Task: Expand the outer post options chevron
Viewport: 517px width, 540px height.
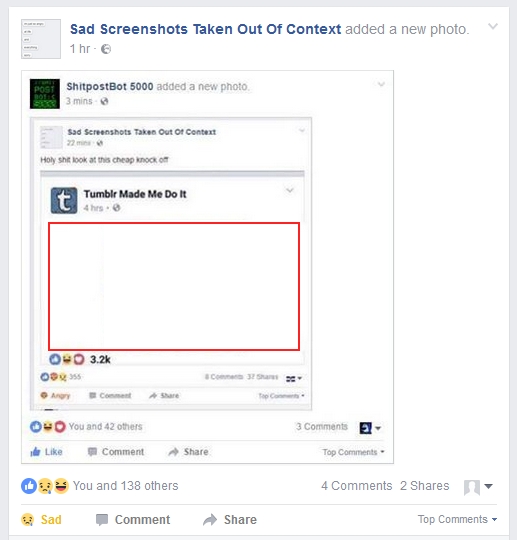Action: click(x=493, y=27)
